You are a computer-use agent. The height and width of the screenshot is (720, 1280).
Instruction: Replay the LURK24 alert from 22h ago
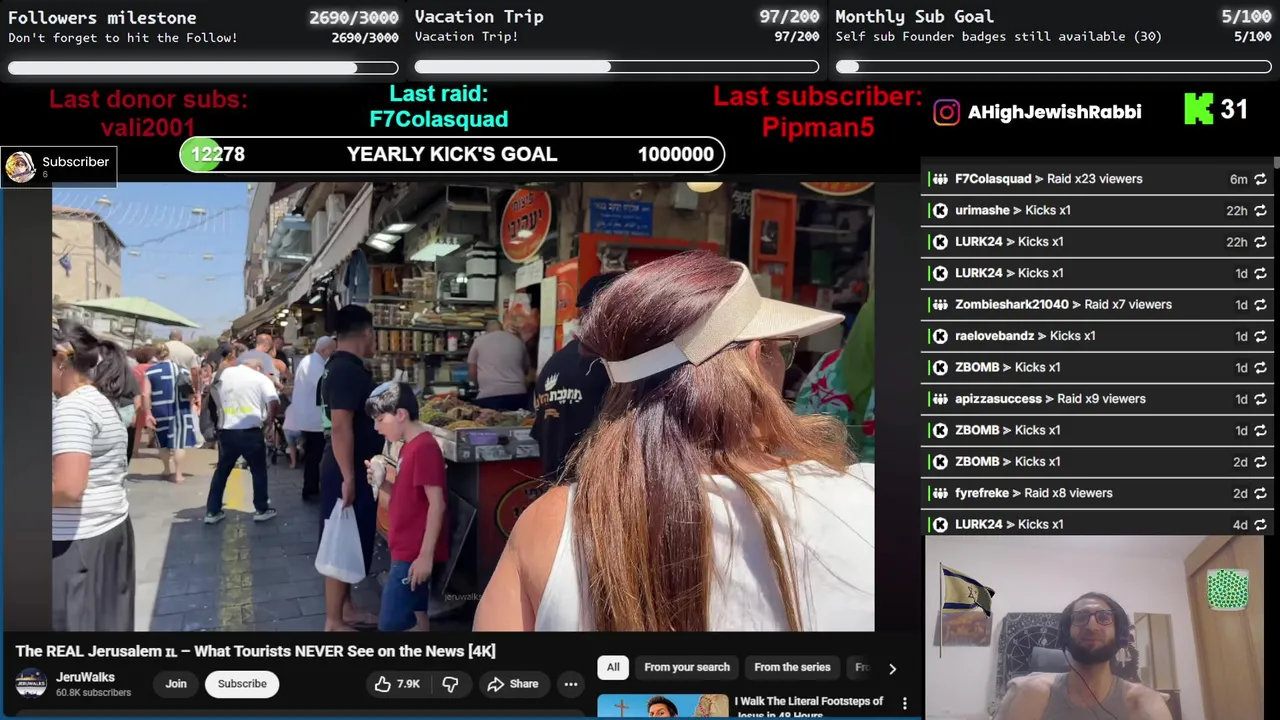pos(1260,242)
